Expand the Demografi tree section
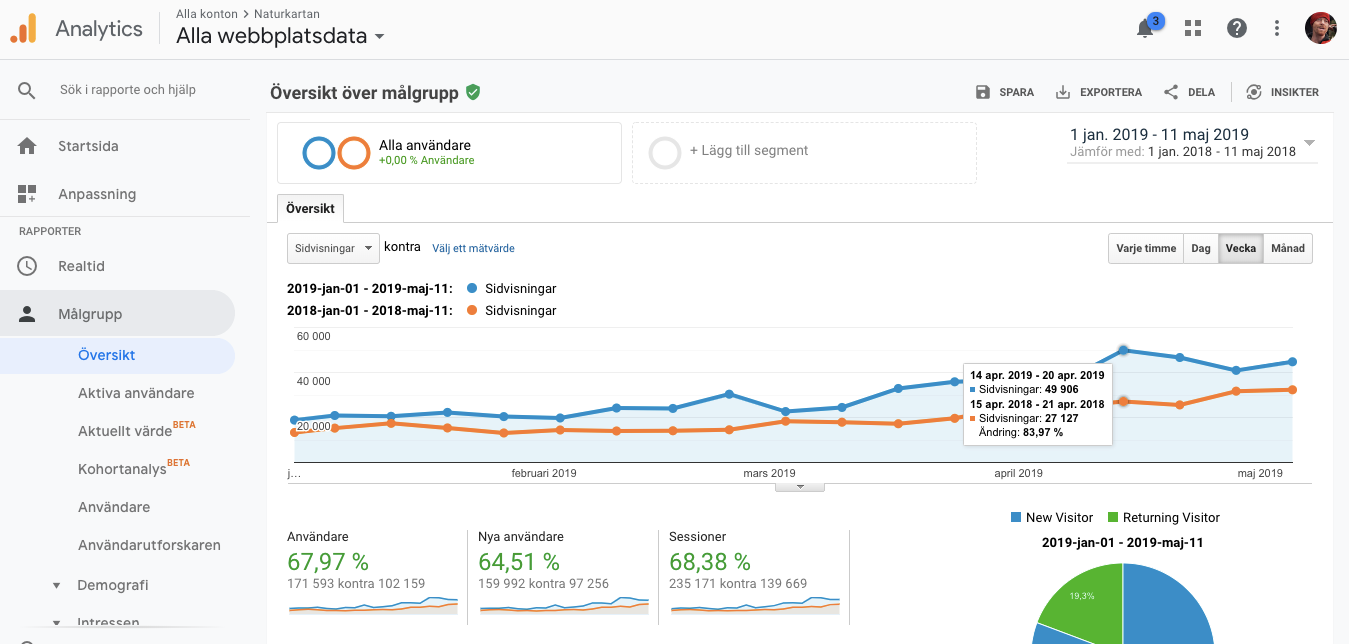Image resolution: width=1349 pixels, height=644 pixels. pos(57,585)
